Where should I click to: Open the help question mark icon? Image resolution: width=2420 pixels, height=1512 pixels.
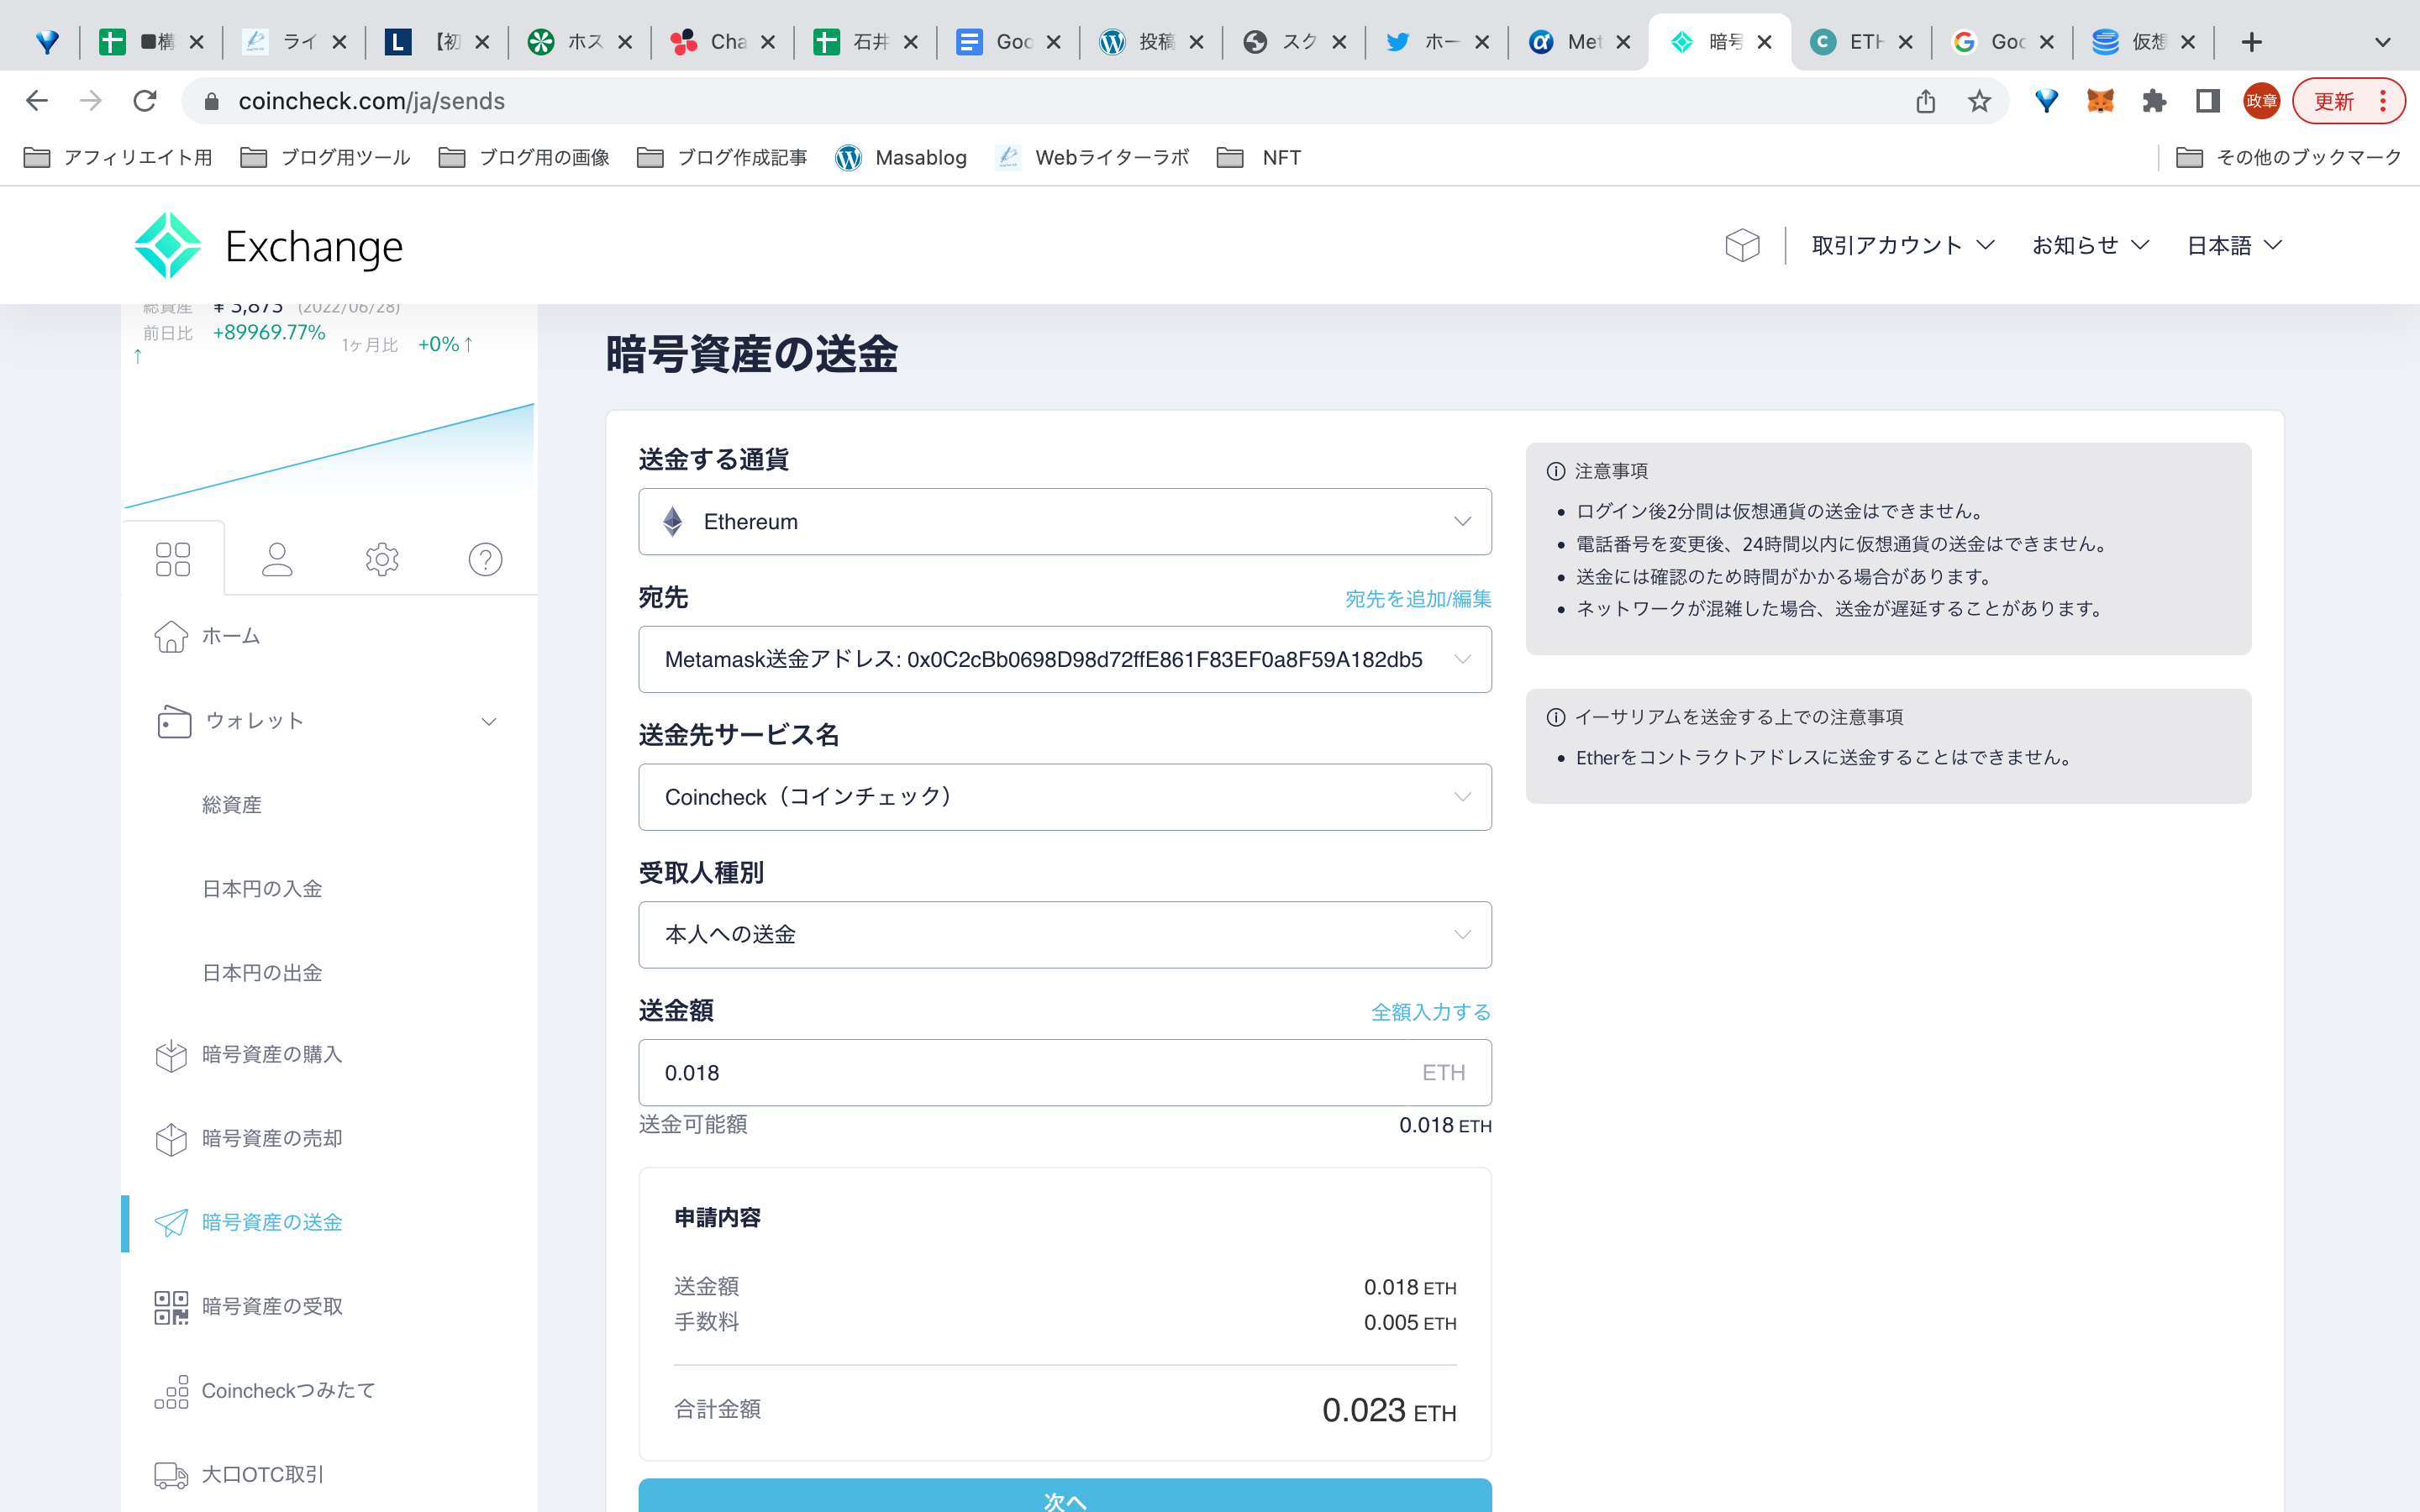[486, 559]
